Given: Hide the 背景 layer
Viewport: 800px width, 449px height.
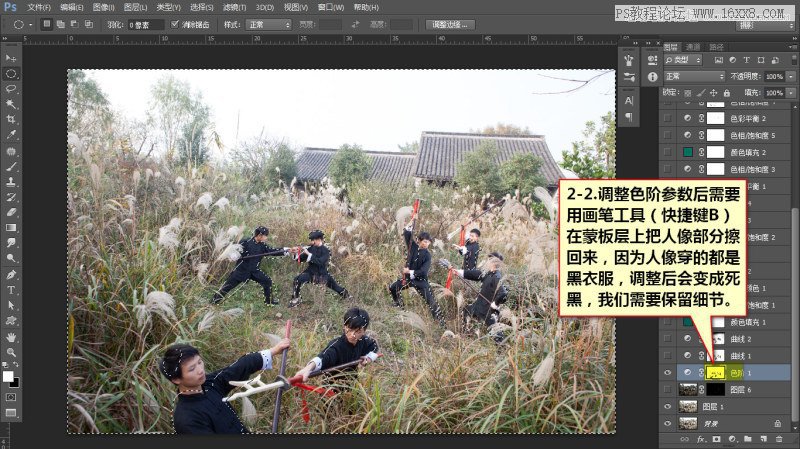Looking at the screenshot, I should [x=667, y=423].
